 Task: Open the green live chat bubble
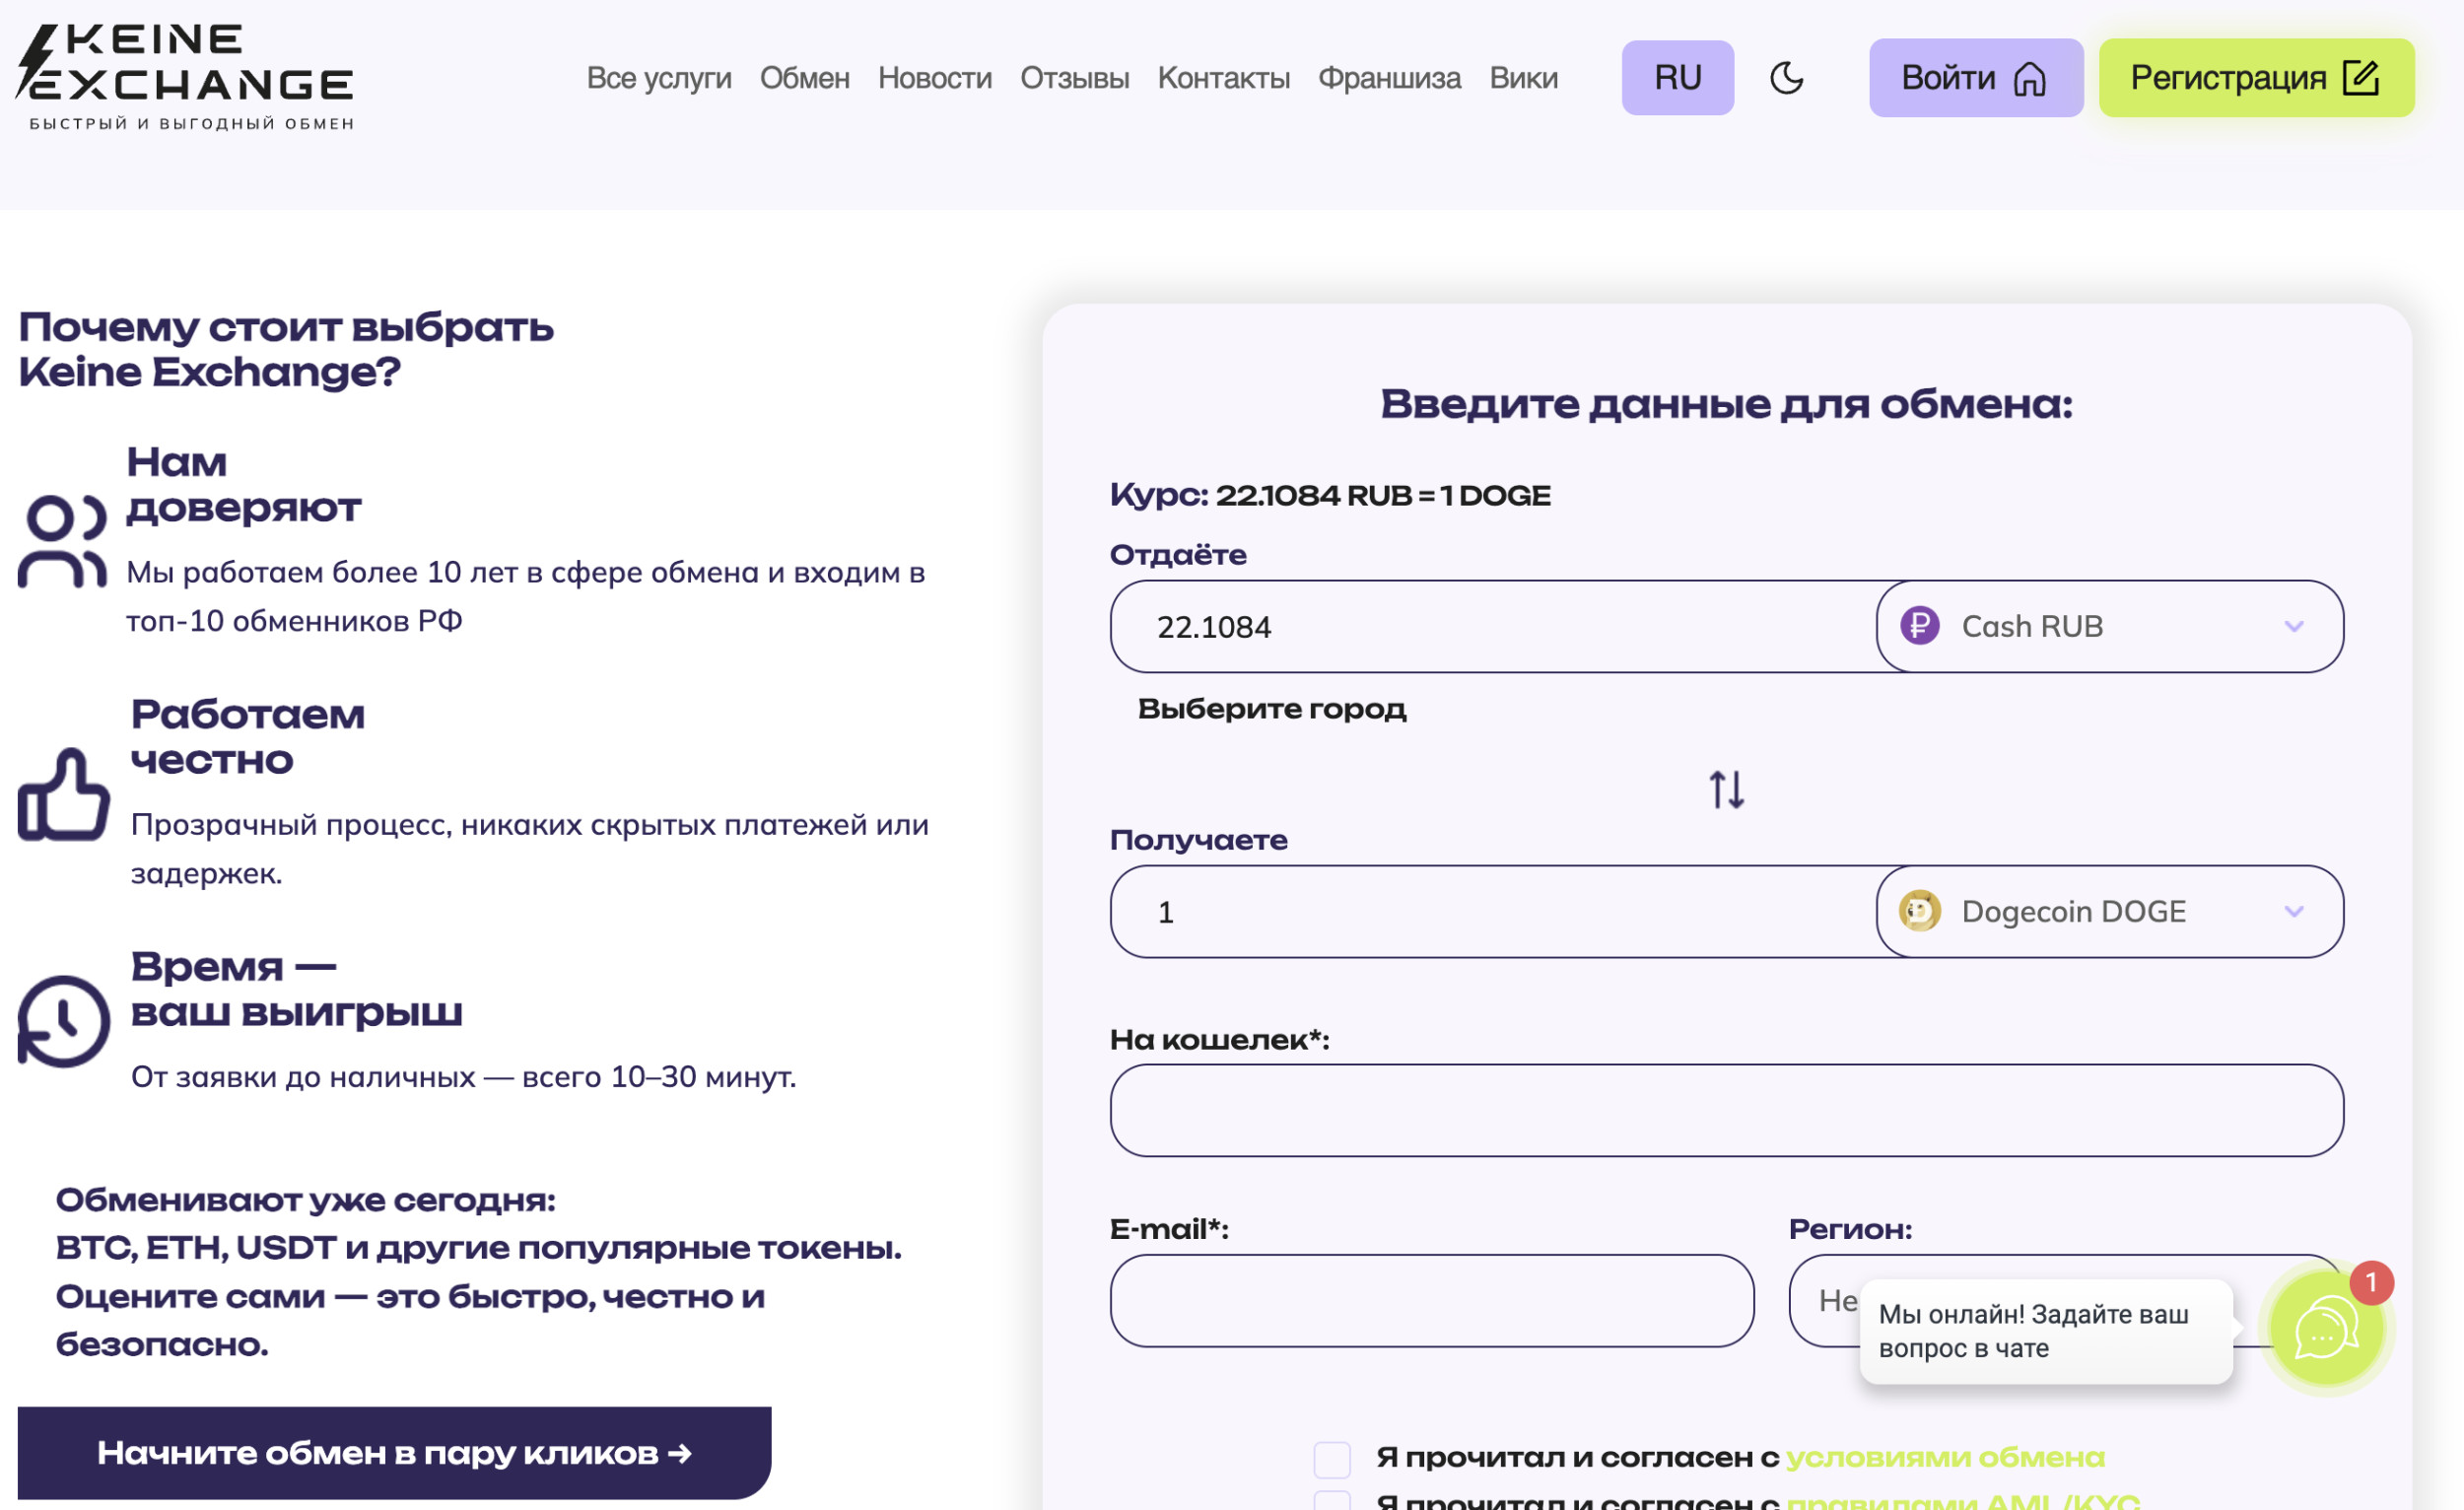tap(2326, 1329)
